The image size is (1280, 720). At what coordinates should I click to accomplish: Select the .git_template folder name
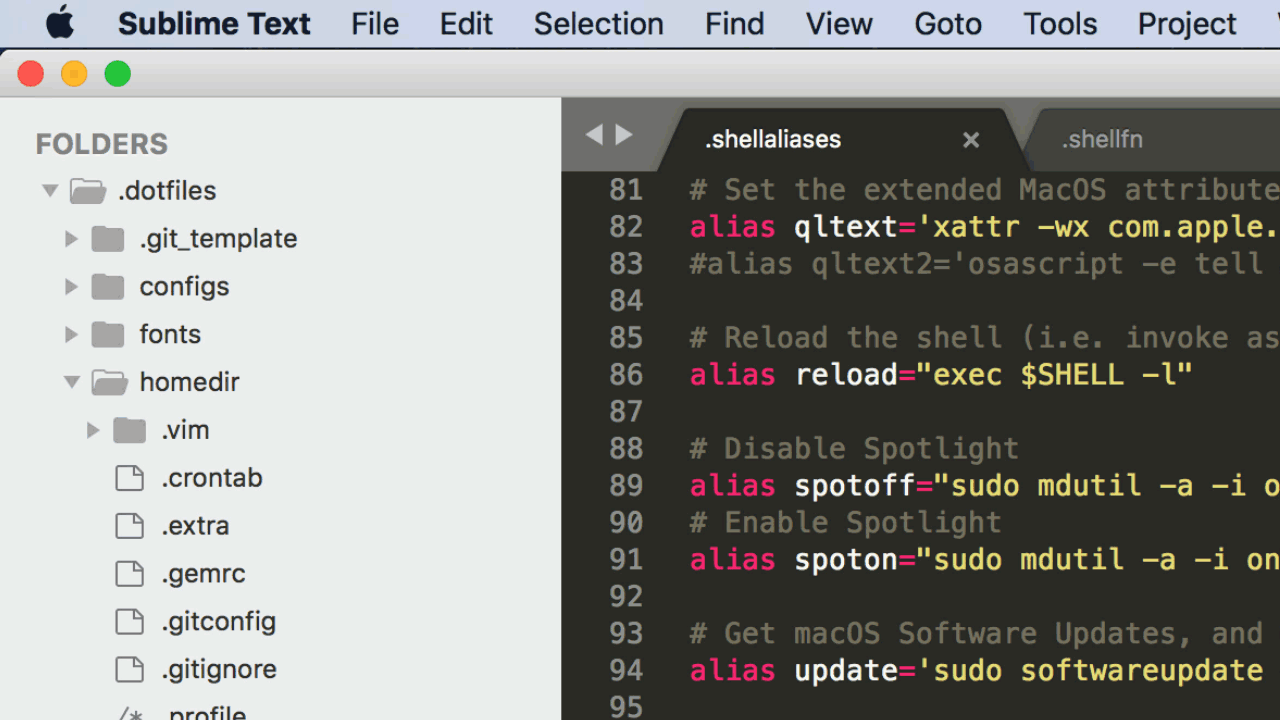click(x=218, y=239)
